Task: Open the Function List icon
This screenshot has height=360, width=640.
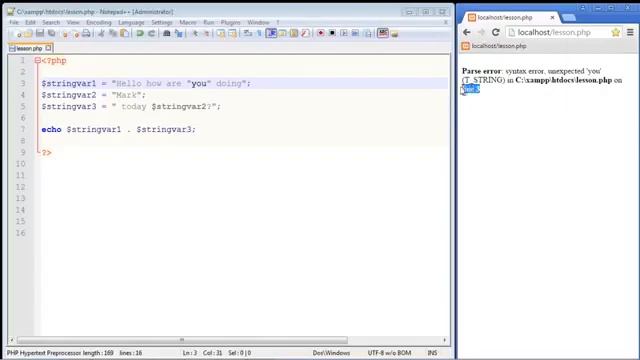Action: (304, 33)
